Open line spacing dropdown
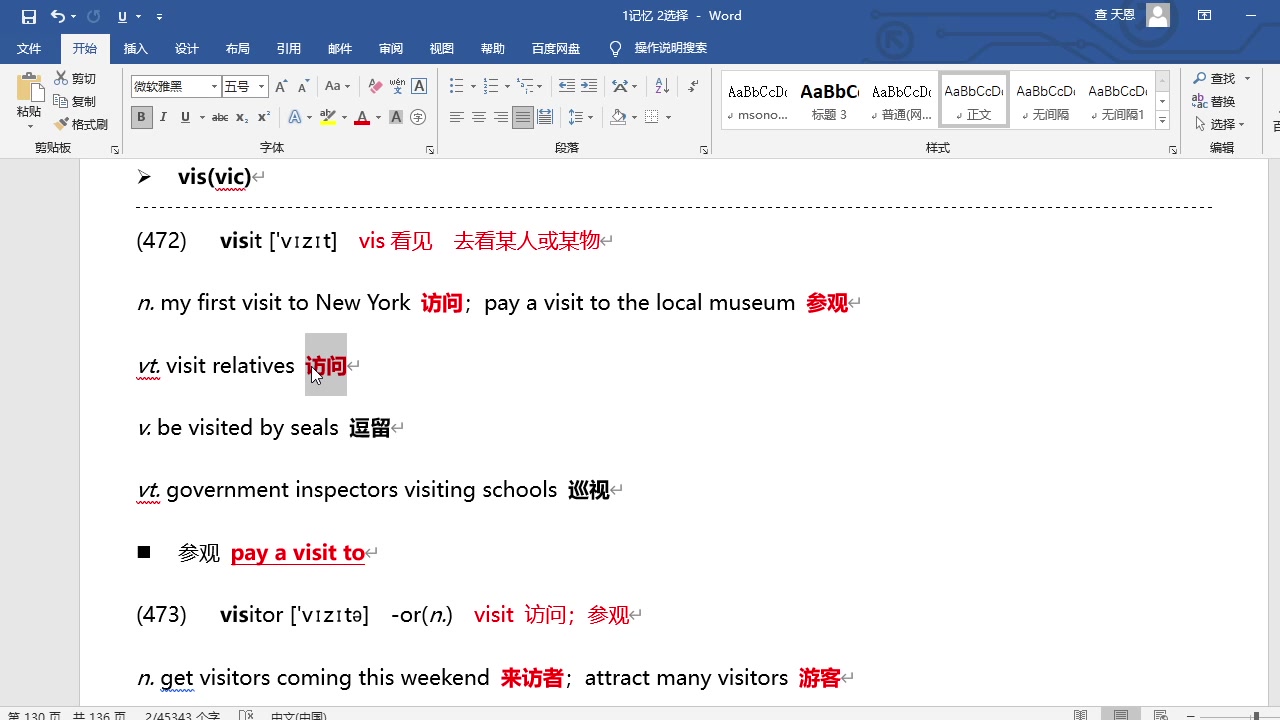Viewport: 1280px width, 720px height. tap(581, 118)
